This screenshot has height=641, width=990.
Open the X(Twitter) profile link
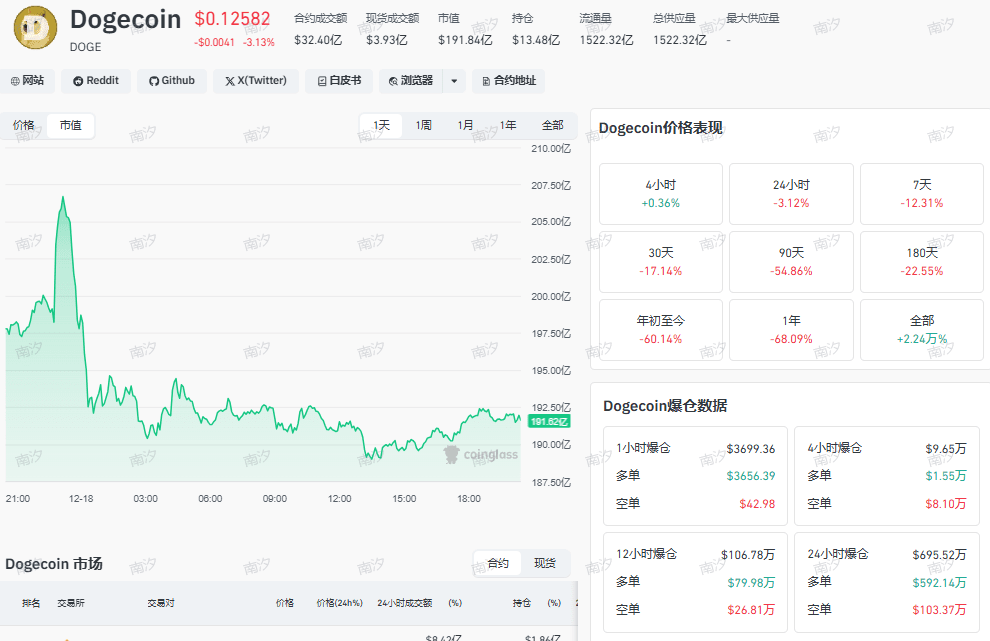pos(256,81)
